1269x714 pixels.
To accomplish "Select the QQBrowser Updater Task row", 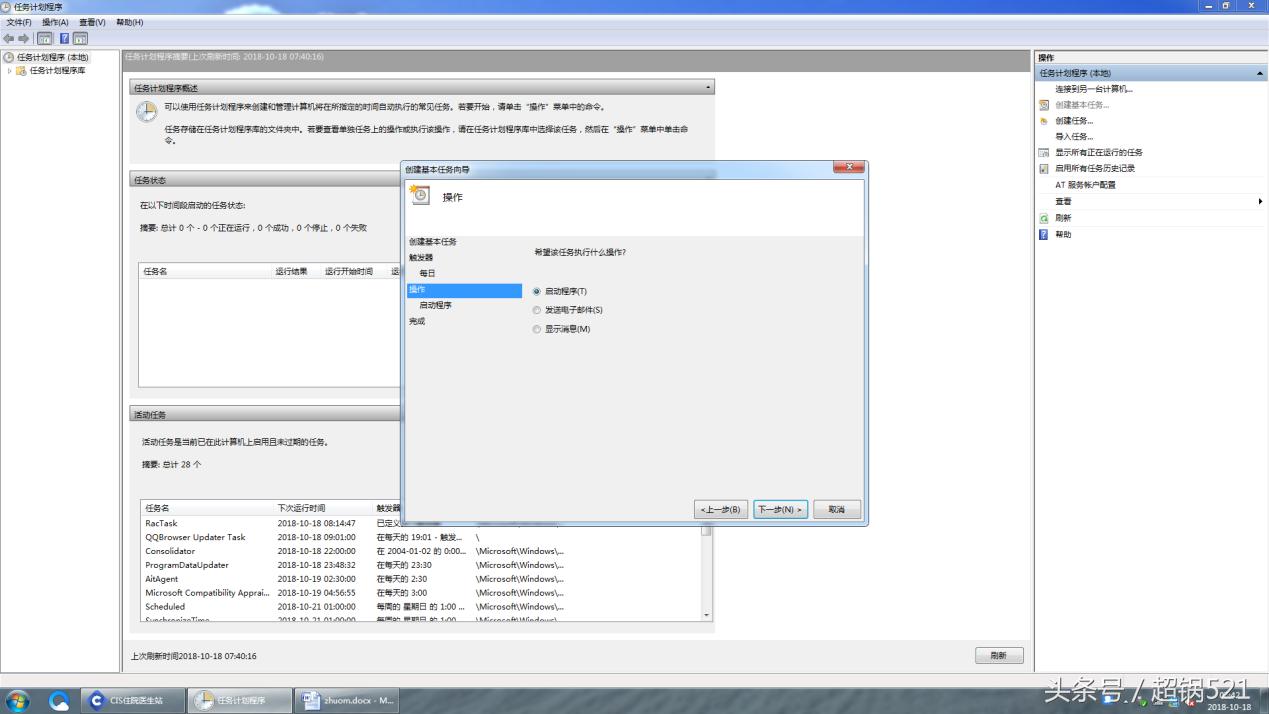I will tap(421, 537).
